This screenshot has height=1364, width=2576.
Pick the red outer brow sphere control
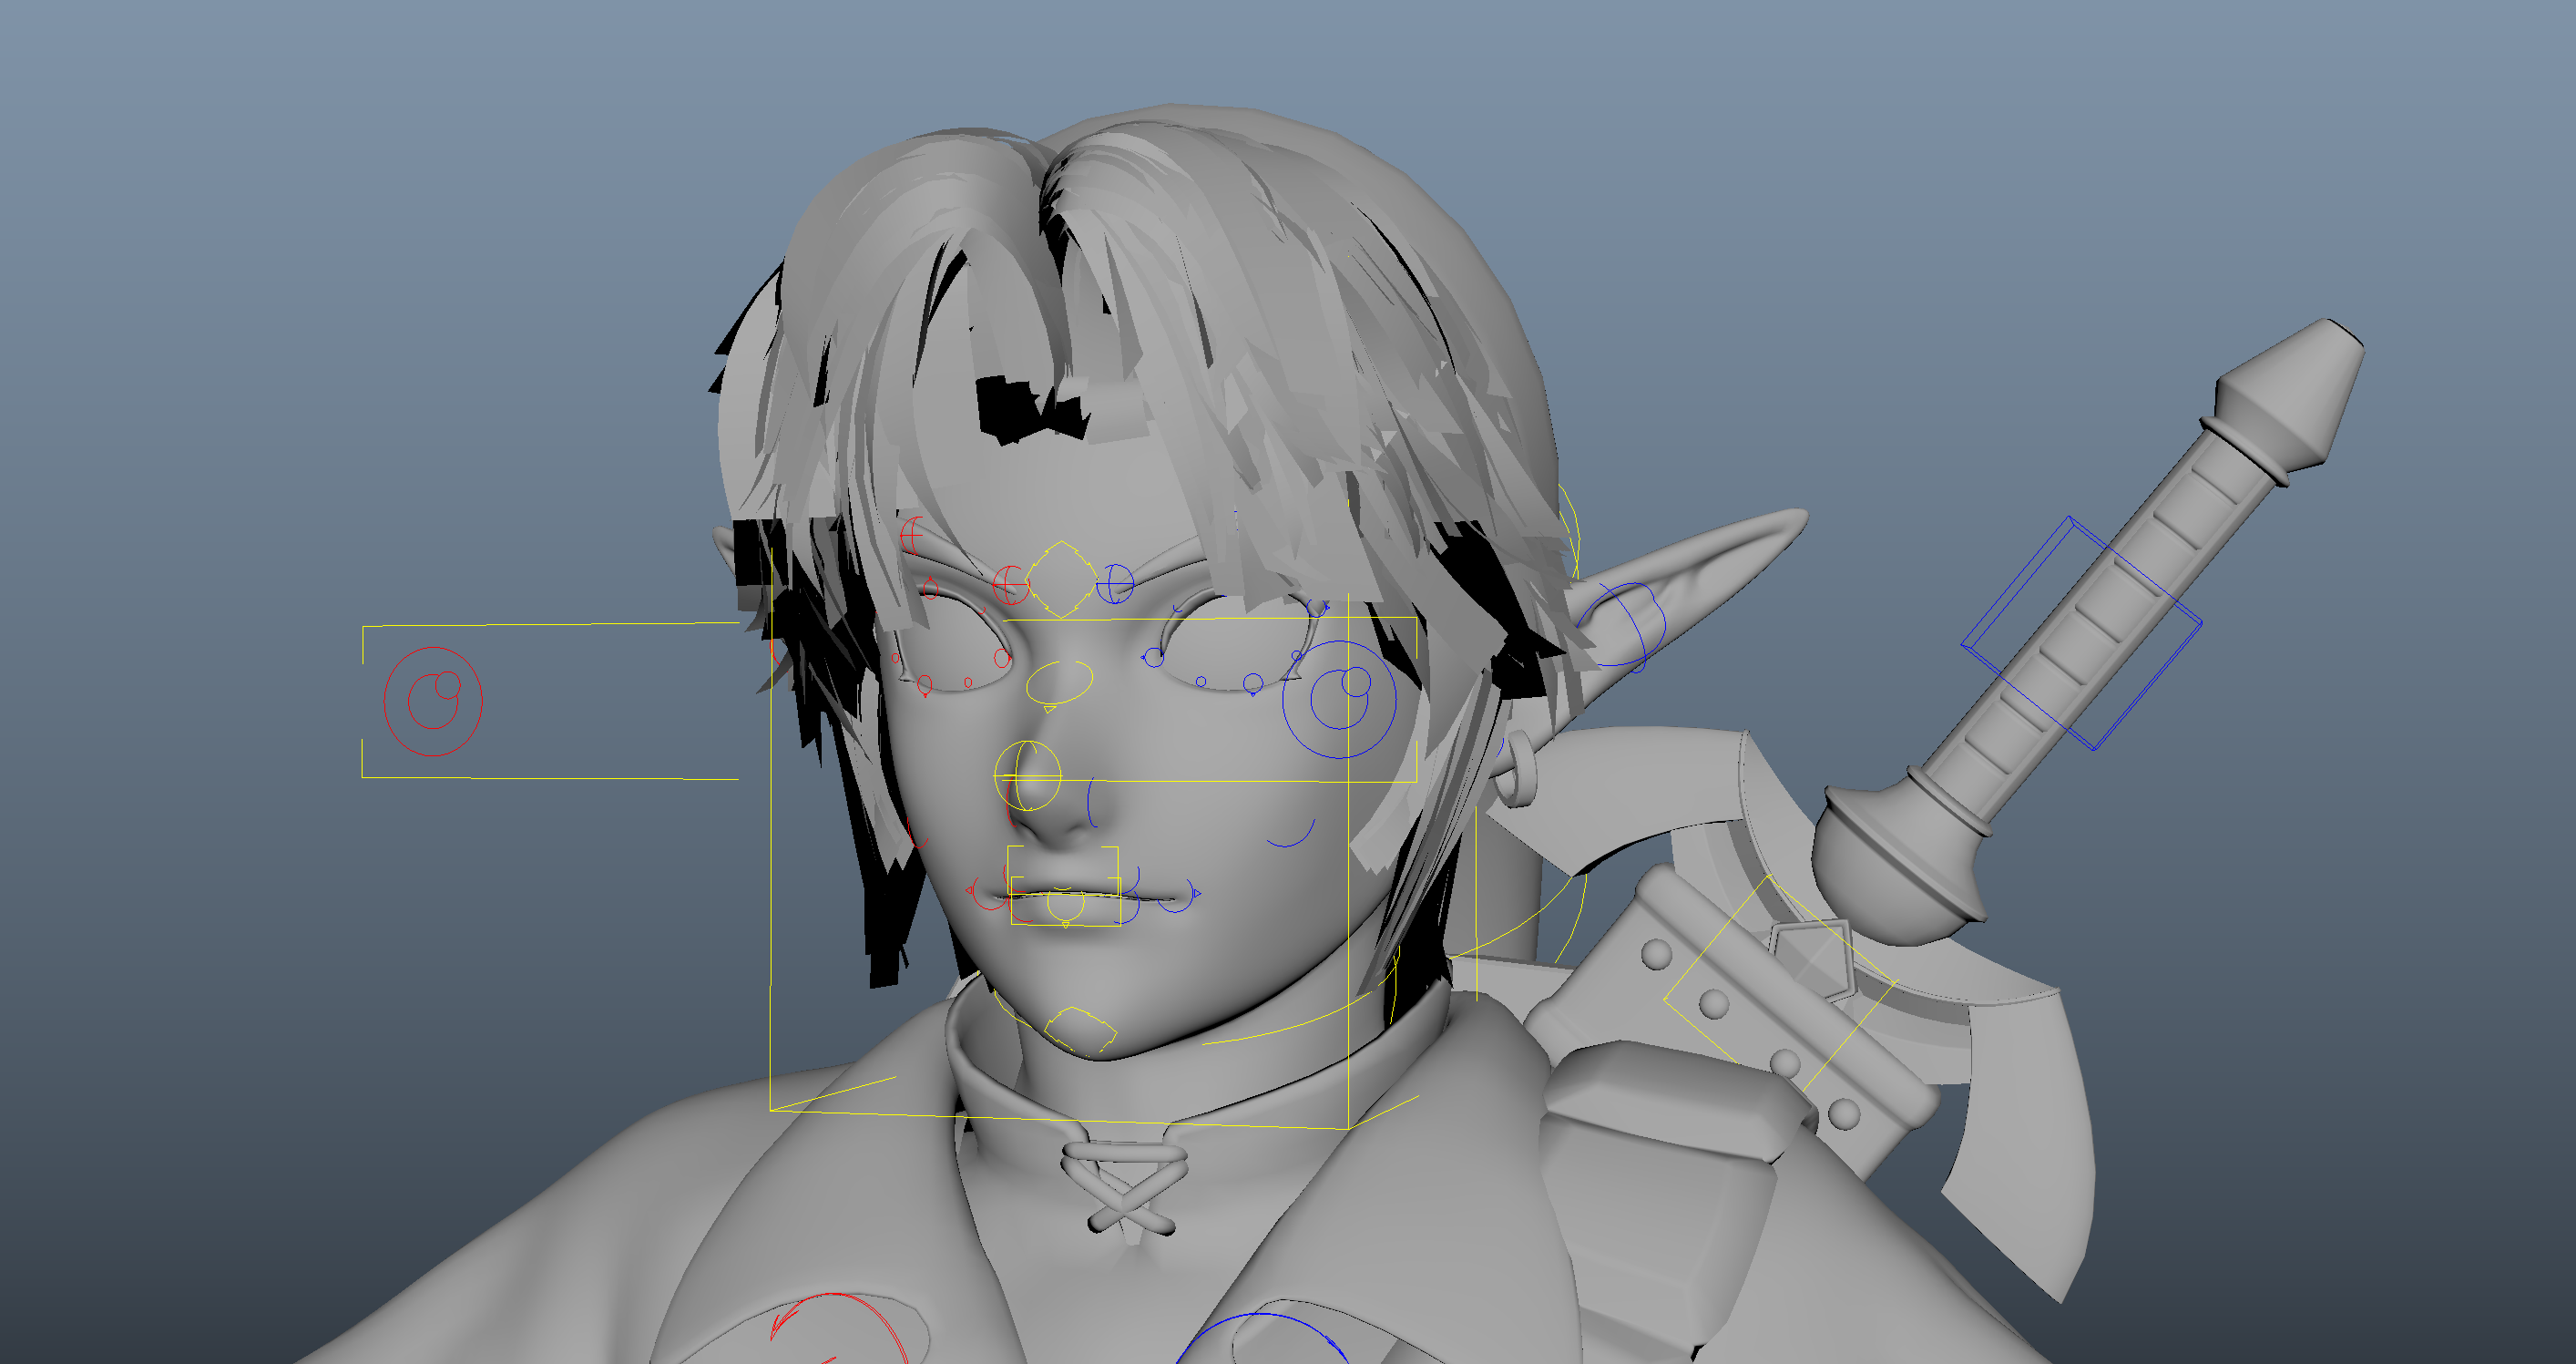pos(913,535)
